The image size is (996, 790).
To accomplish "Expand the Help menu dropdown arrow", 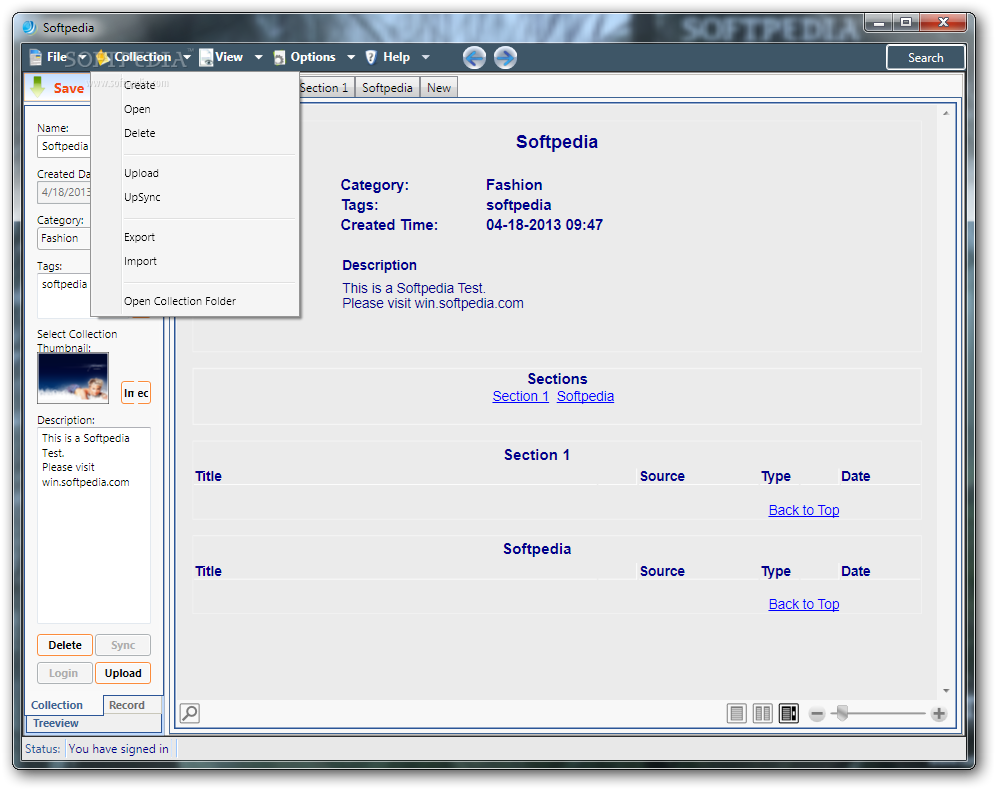I will pos(426,57).
